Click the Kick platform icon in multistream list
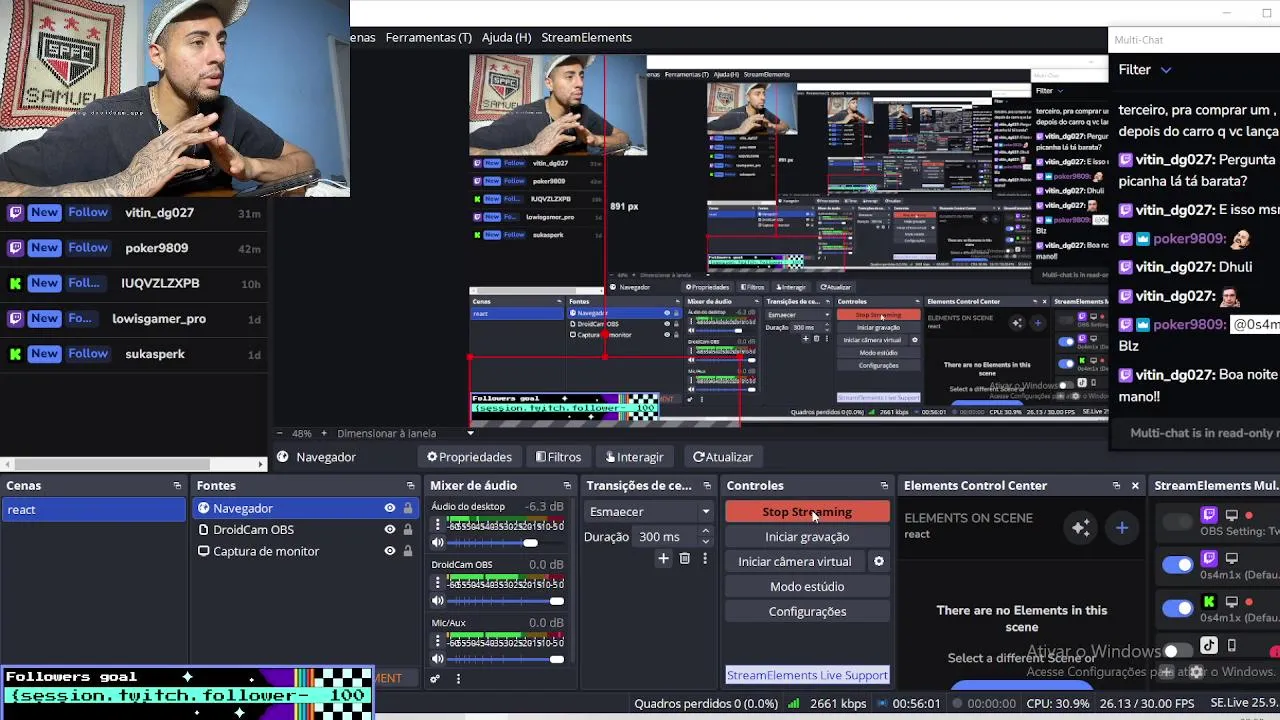The image size is (1280, 720). click(1209, 602)
